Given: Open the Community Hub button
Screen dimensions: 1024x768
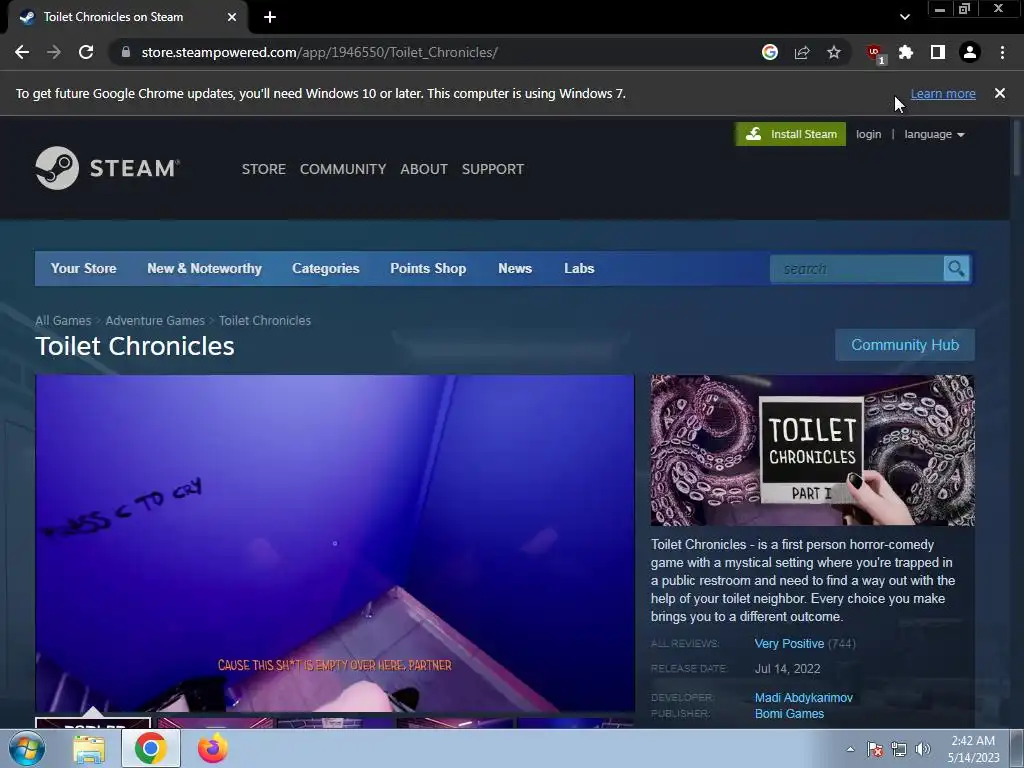Looking at the screenshot, I should pos(905,345).
